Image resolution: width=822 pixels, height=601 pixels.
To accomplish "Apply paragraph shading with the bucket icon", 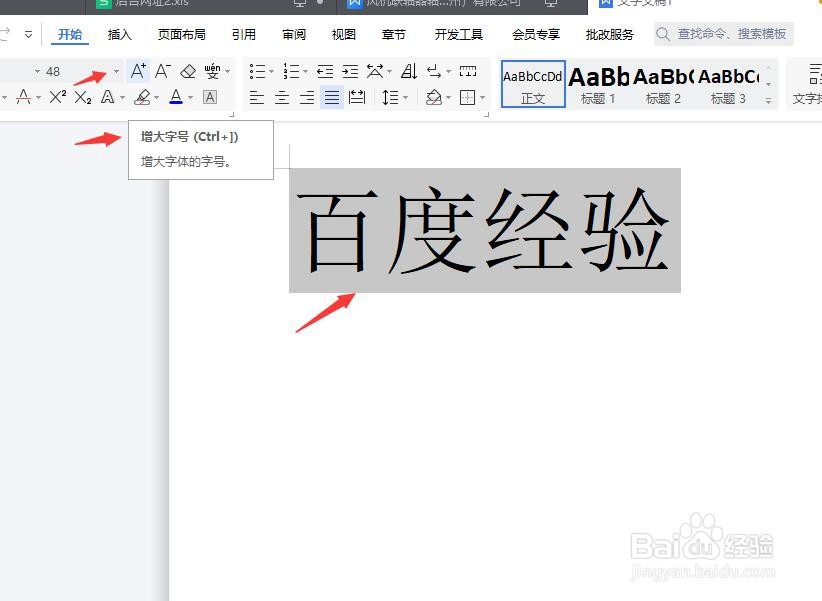I will (434, 98).
